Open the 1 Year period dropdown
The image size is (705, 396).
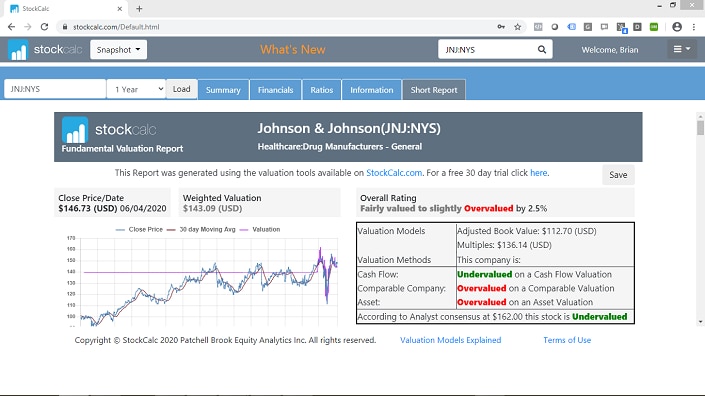coord(136,89)
